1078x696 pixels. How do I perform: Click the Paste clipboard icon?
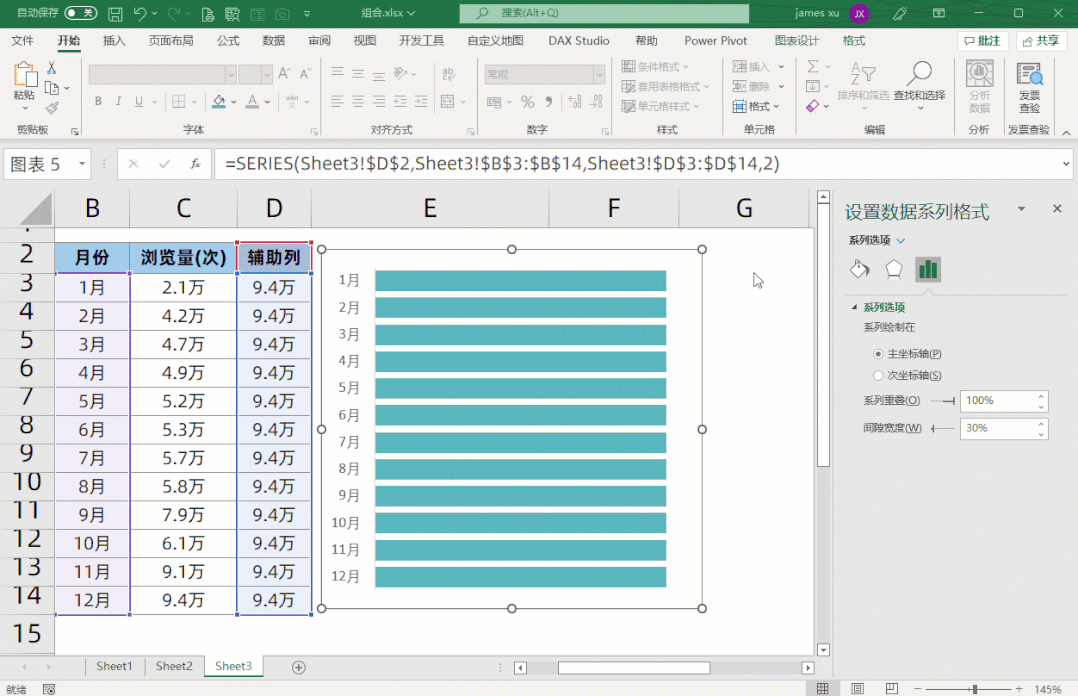(x=25, y=76)
